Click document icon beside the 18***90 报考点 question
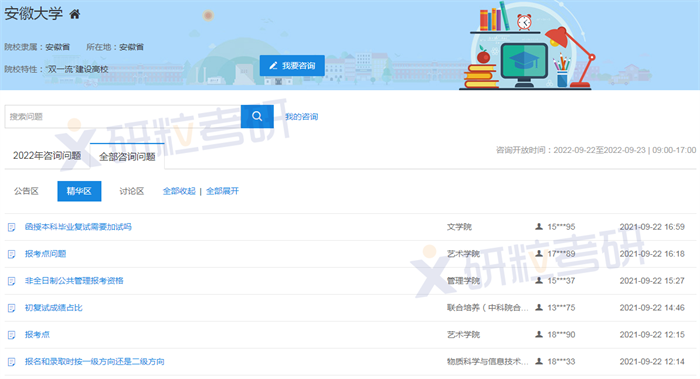This screenshot has height=379, width=700. (12, 335)
